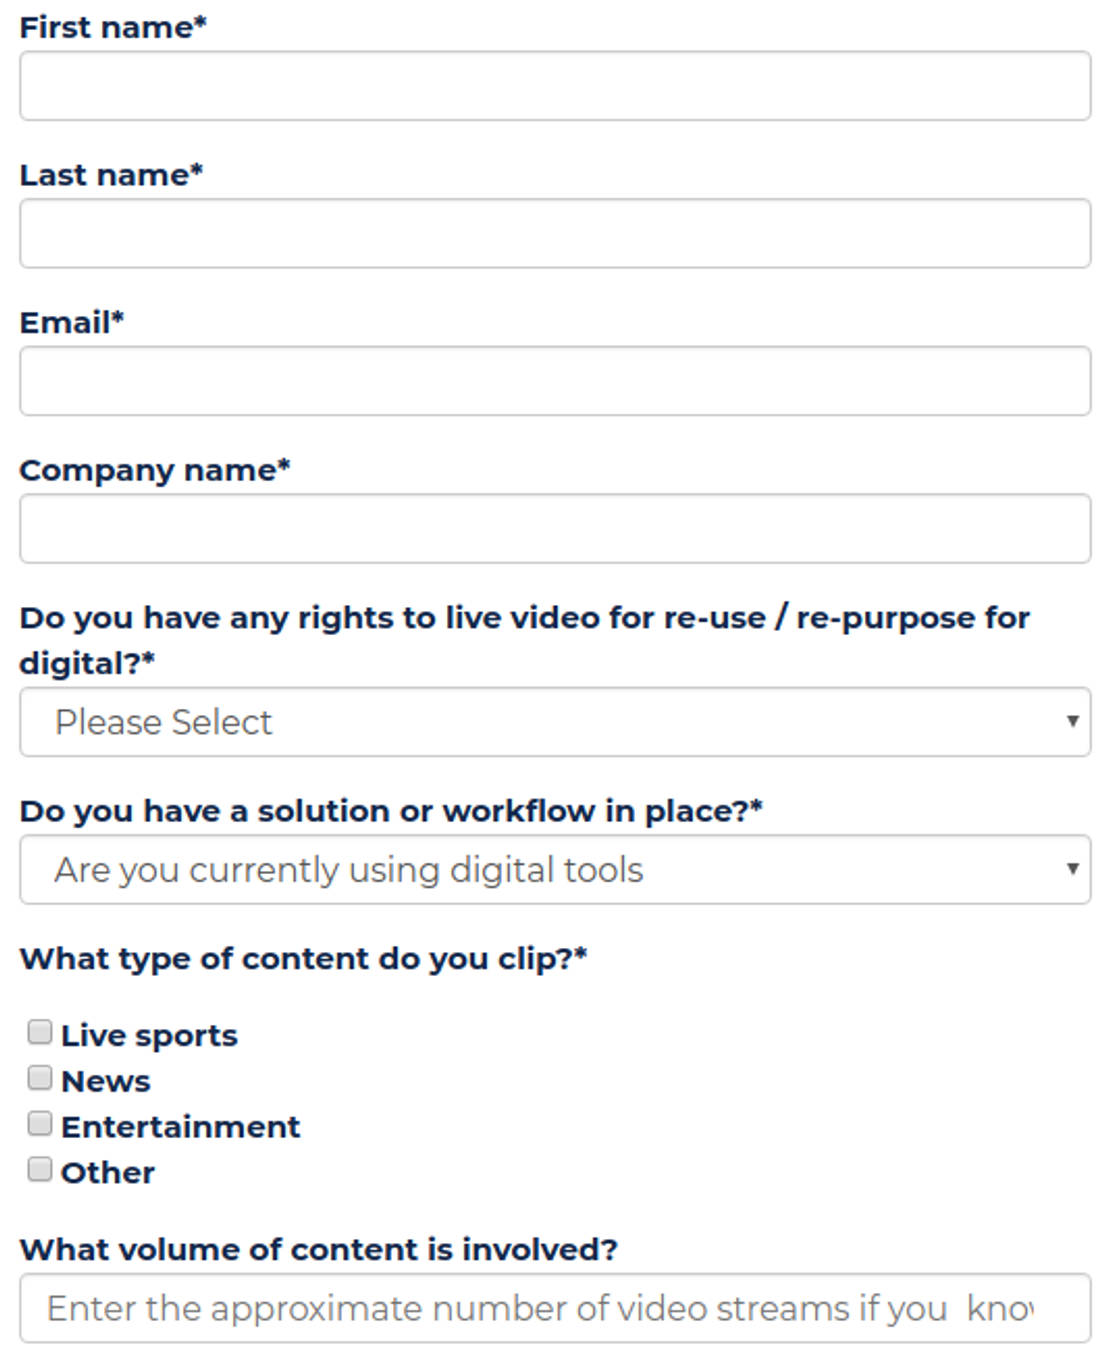Toggle the Other content type checkbox
This screenshot has height=1364, width=1108.
click(40, 1169)
